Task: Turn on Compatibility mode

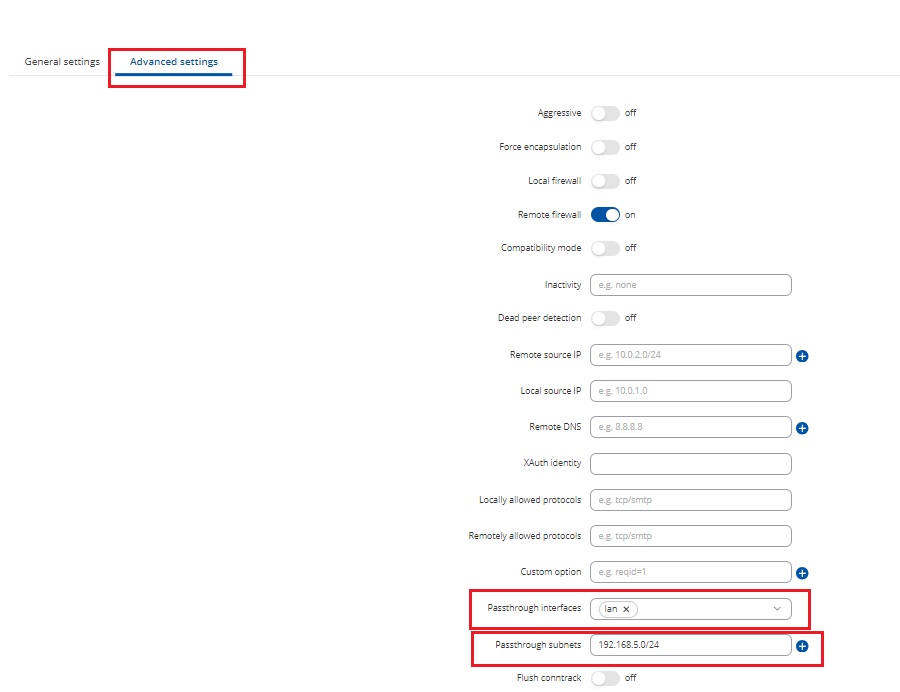Action: point(605,248)
